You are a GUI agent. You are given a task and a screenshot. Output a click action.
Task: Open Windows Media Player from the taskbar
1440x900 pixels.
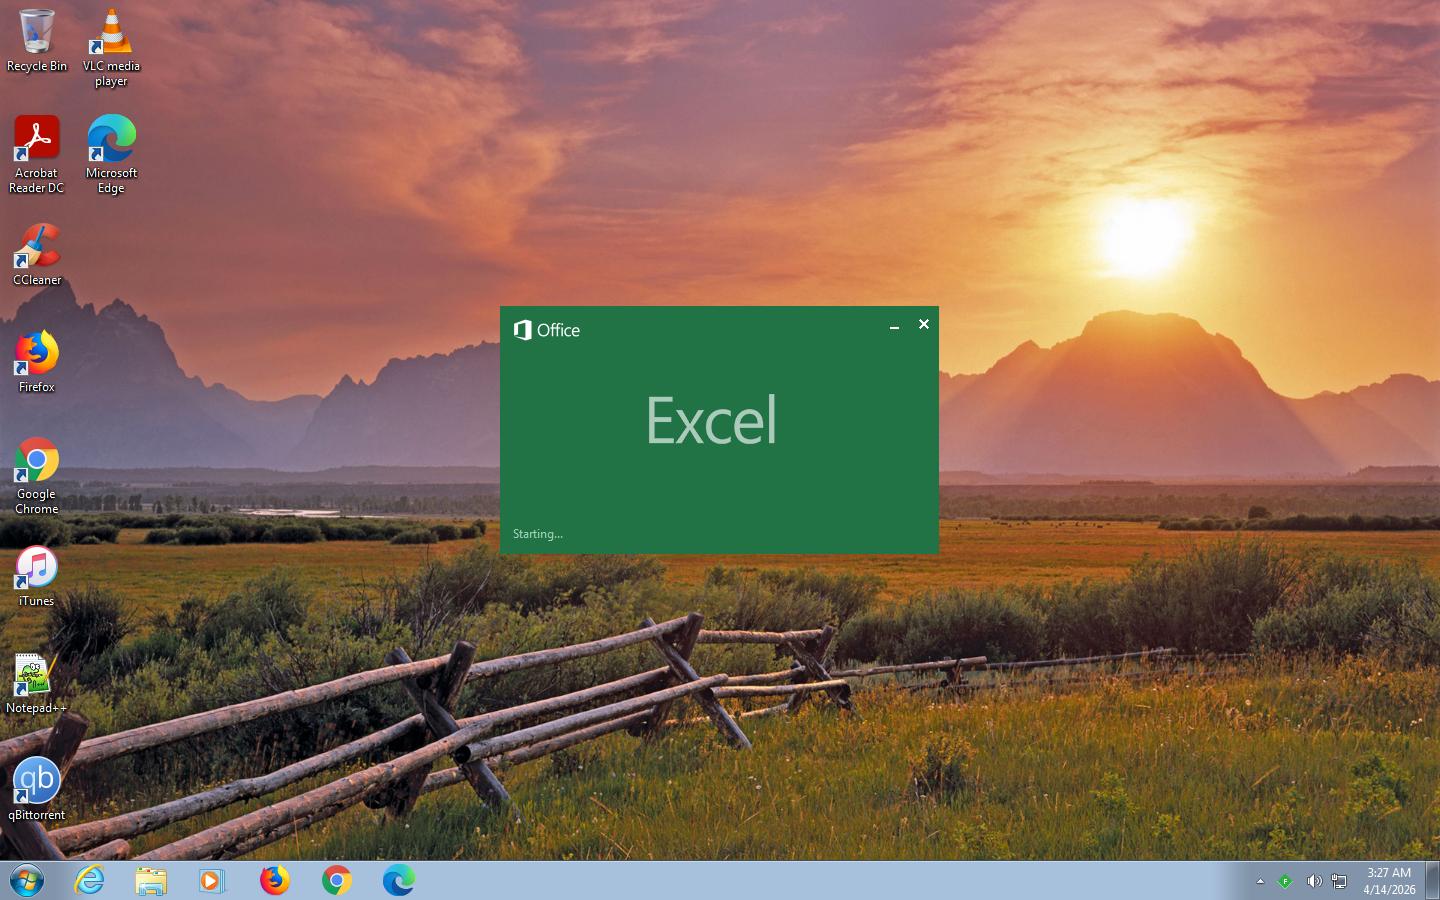212,881
